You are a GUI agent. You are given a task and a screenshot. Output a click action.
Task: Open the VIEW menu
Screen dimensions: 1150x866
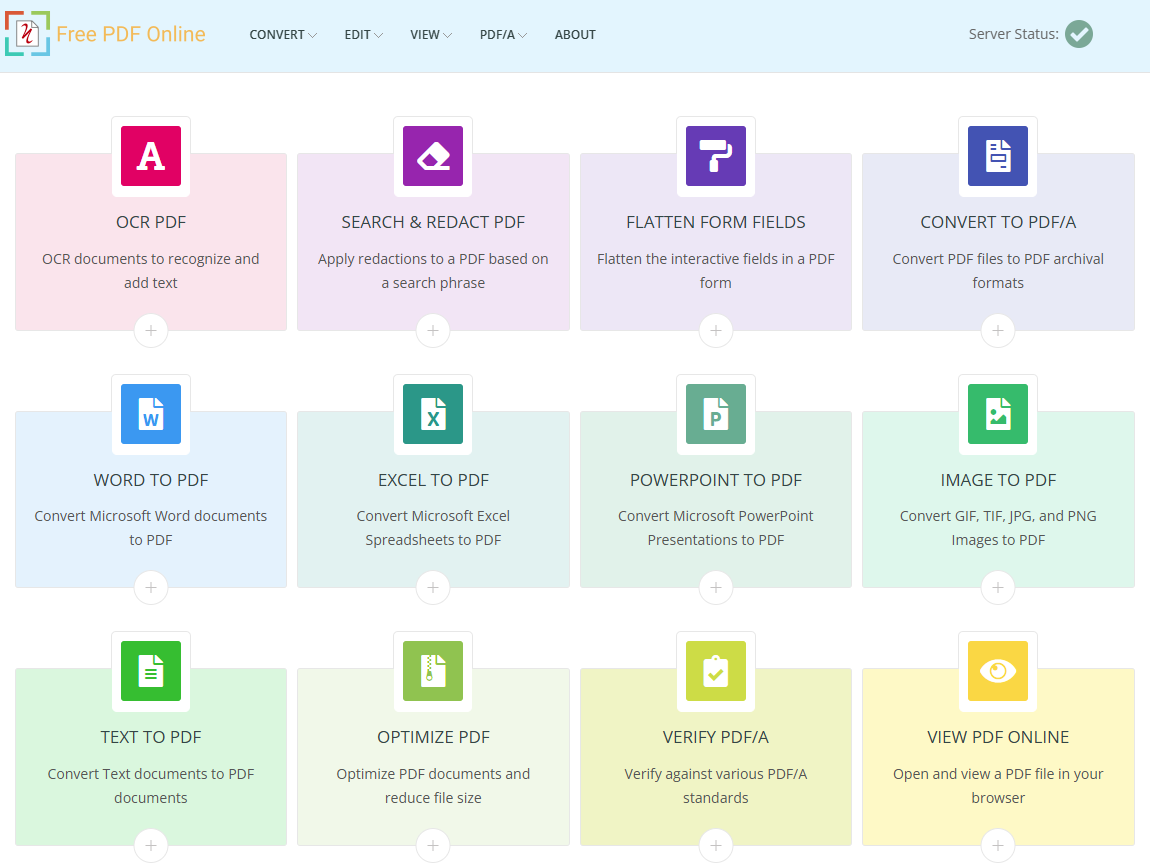[430, 34]
